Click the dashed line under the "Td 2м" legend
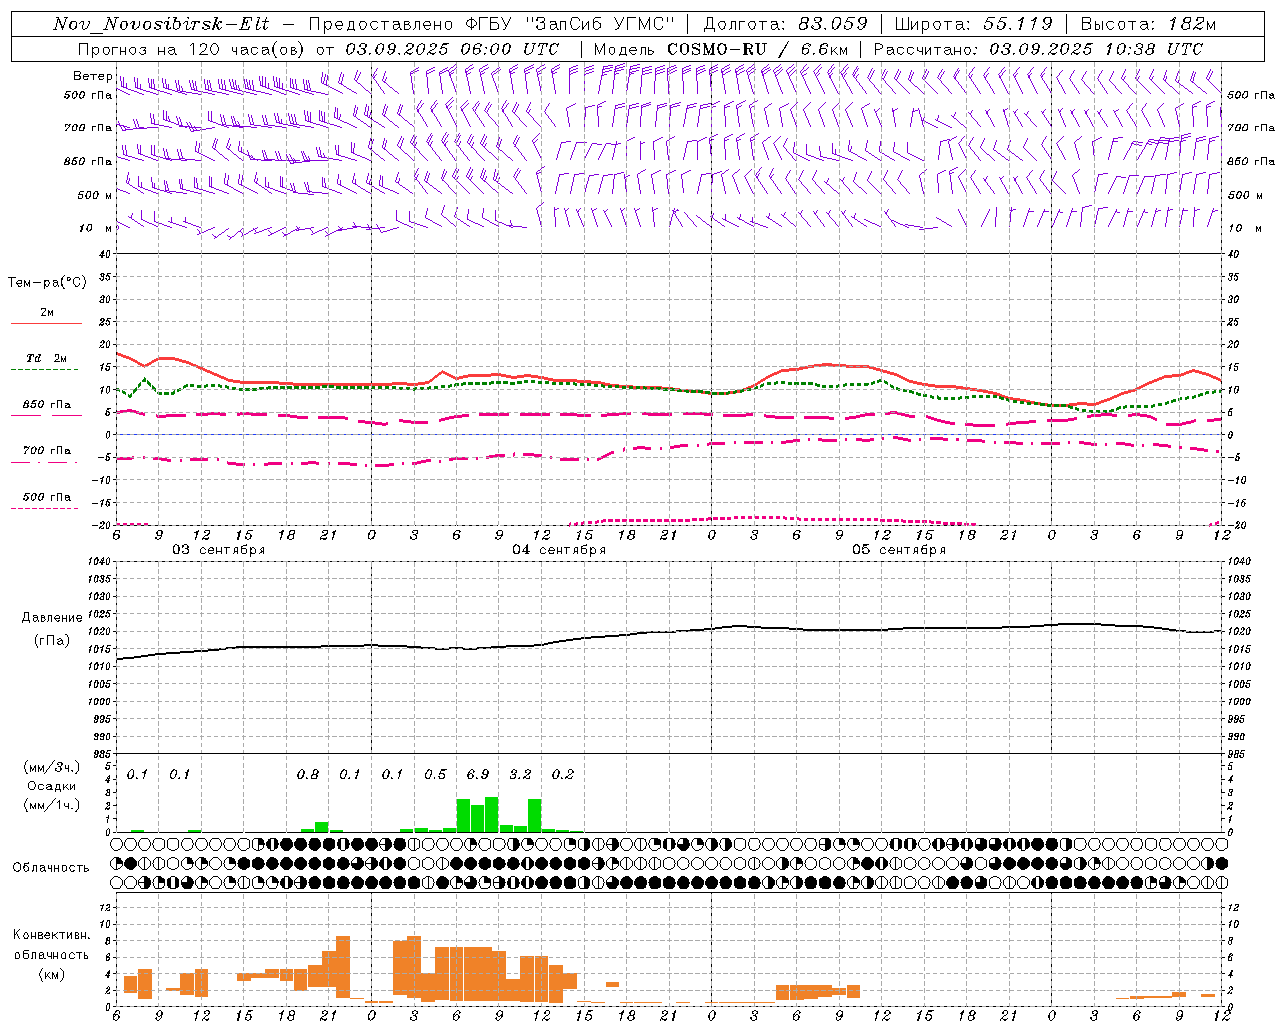Screen dimensions: 1280x1024 (46, 370)
